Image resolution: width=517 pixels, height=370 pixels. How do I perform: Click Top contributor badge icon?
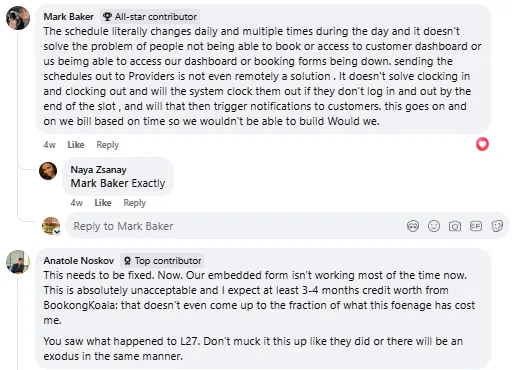click(x=127, y=261)
